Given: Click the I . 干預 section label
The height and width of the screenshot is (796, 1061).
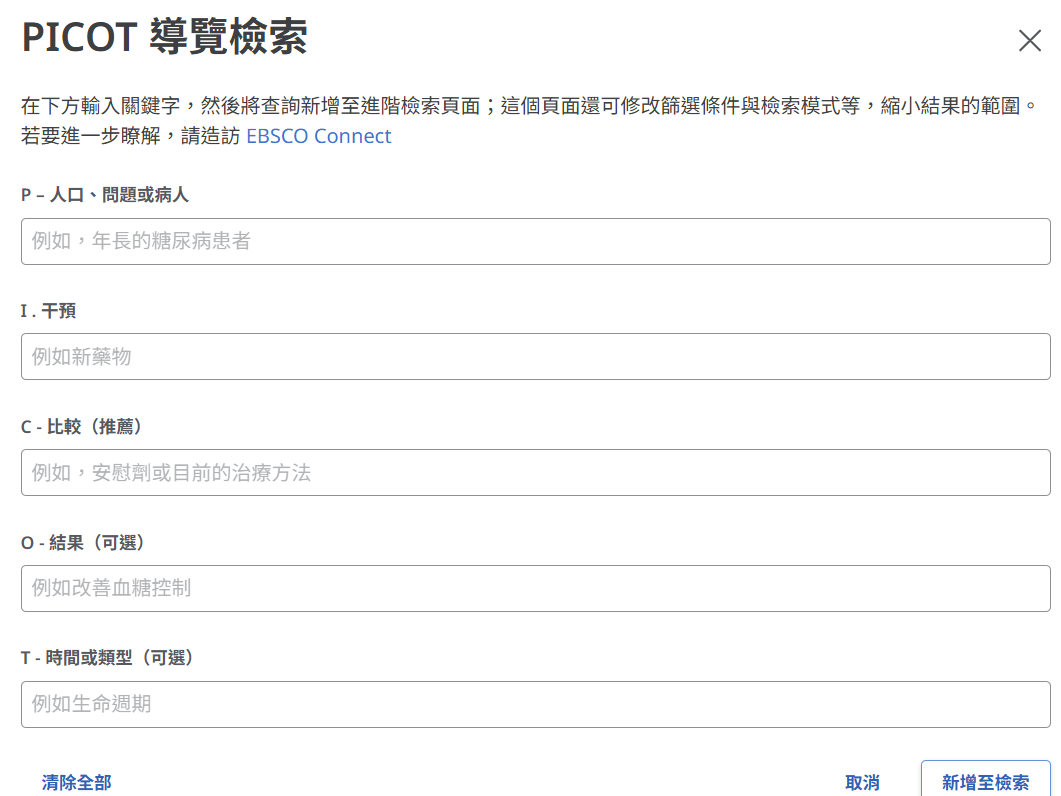Looking at the screenshot, I should [x=48, y=311].
